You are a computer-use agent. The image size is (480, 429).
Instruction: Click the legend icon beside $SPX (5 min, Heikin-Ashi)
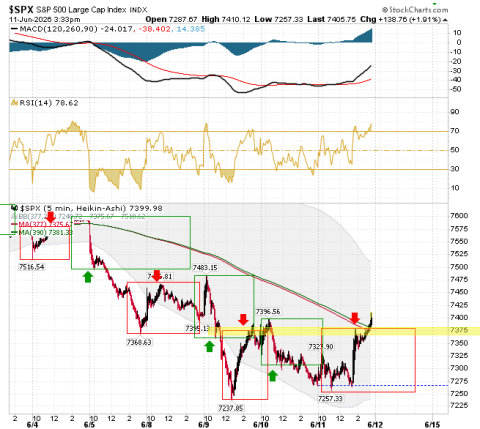click(x=14, y=208)
